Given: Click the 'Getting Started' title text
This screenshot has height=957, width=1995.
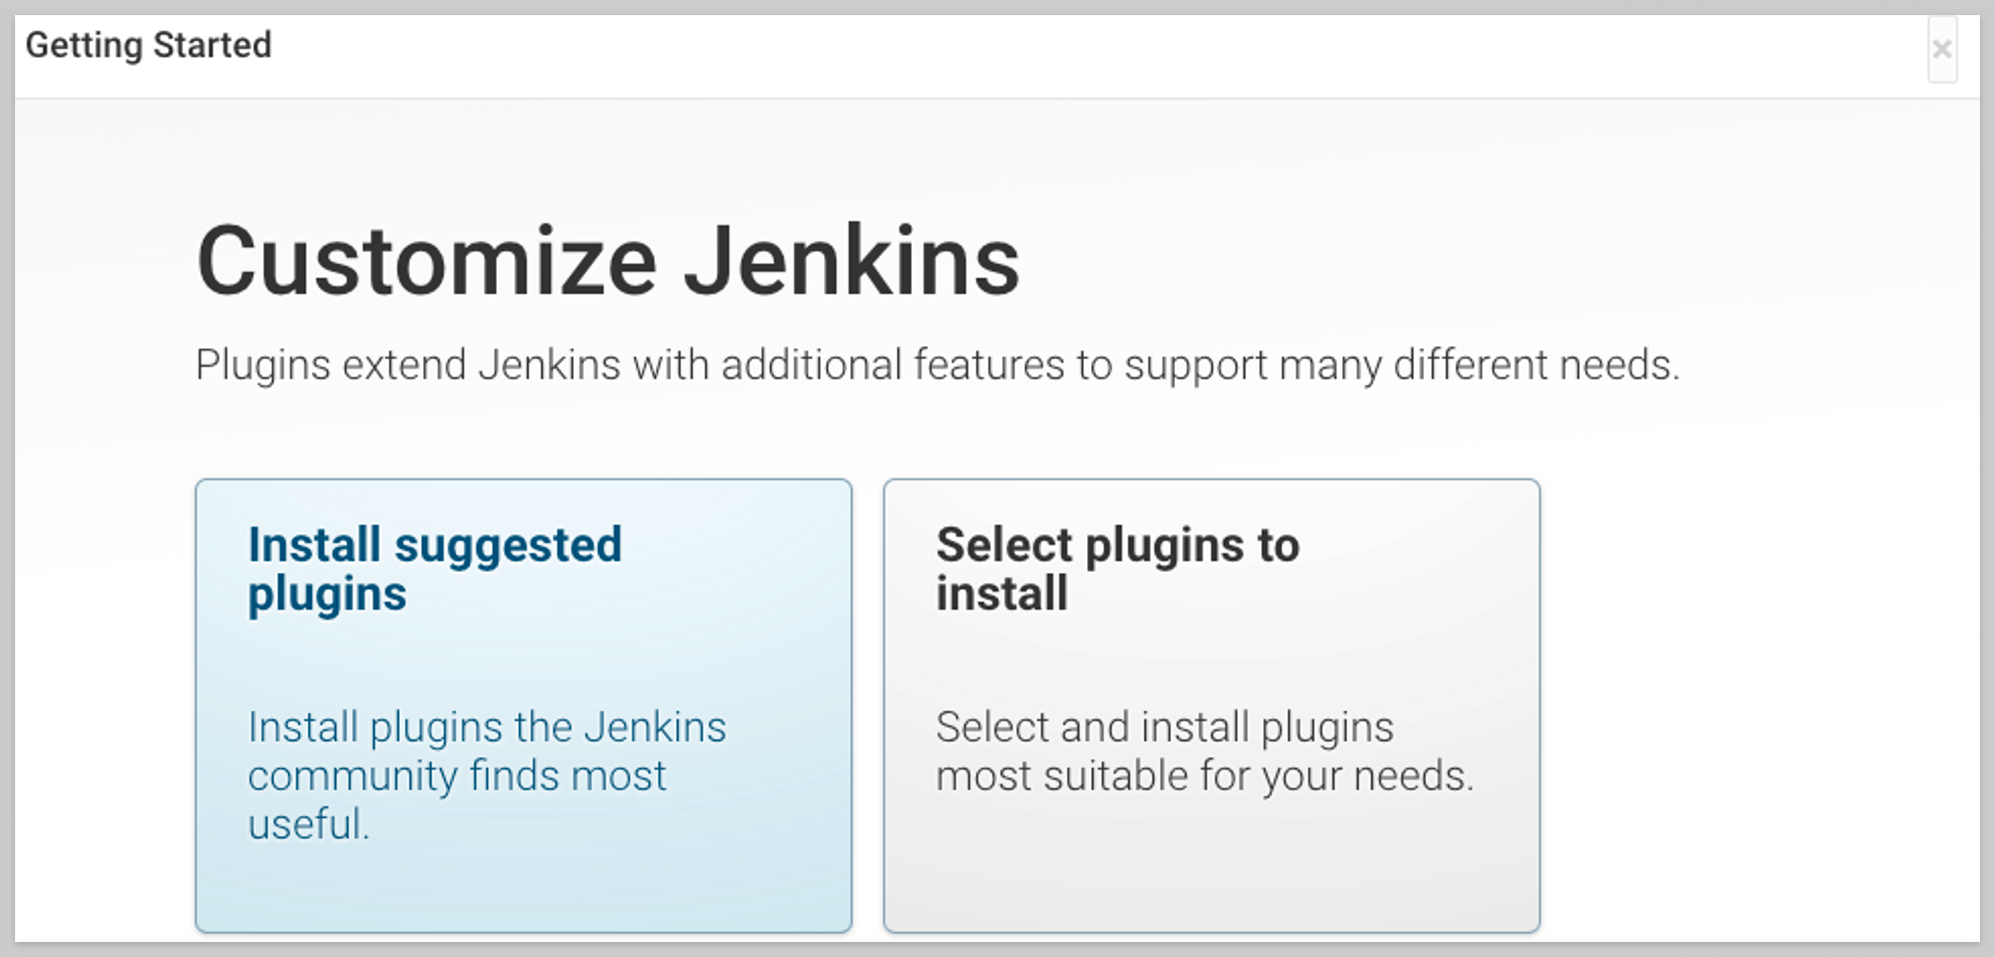Looking at the screenshot, I should coord(148,46).
